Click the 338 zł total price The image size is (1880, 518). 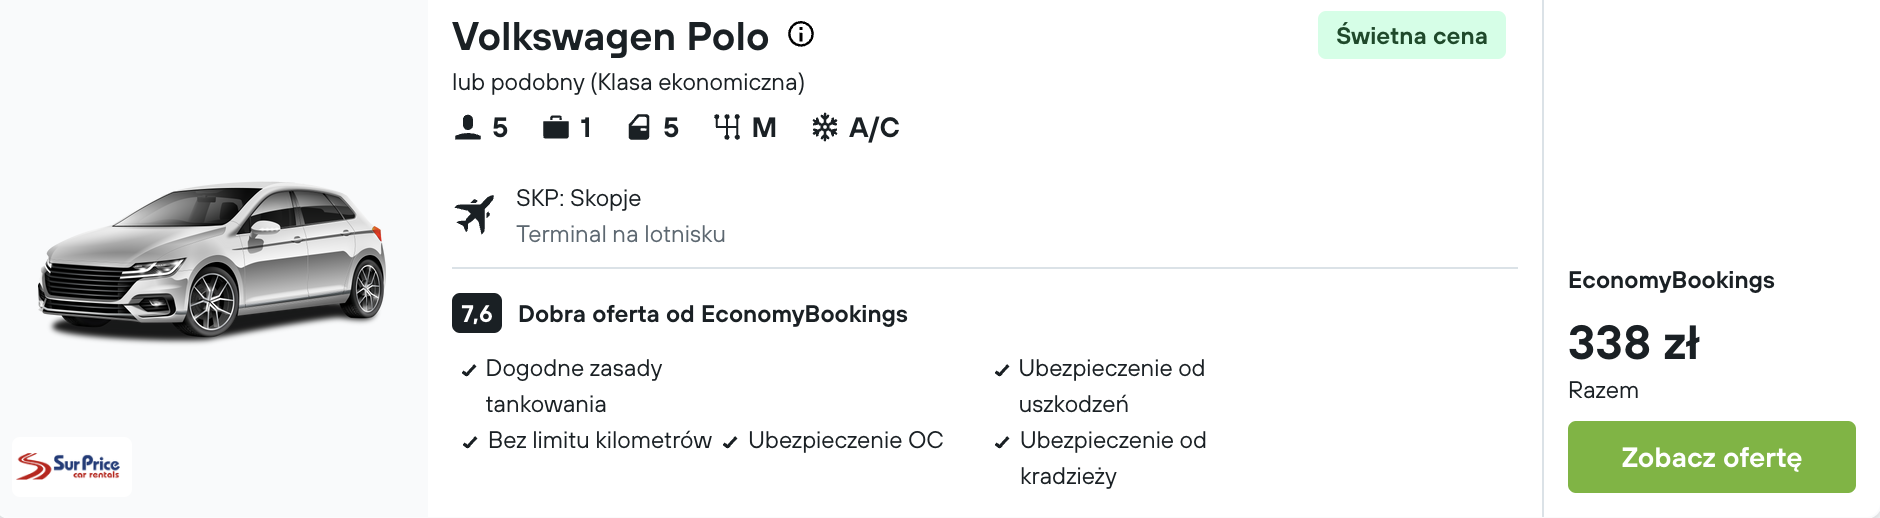(1633, 342)
